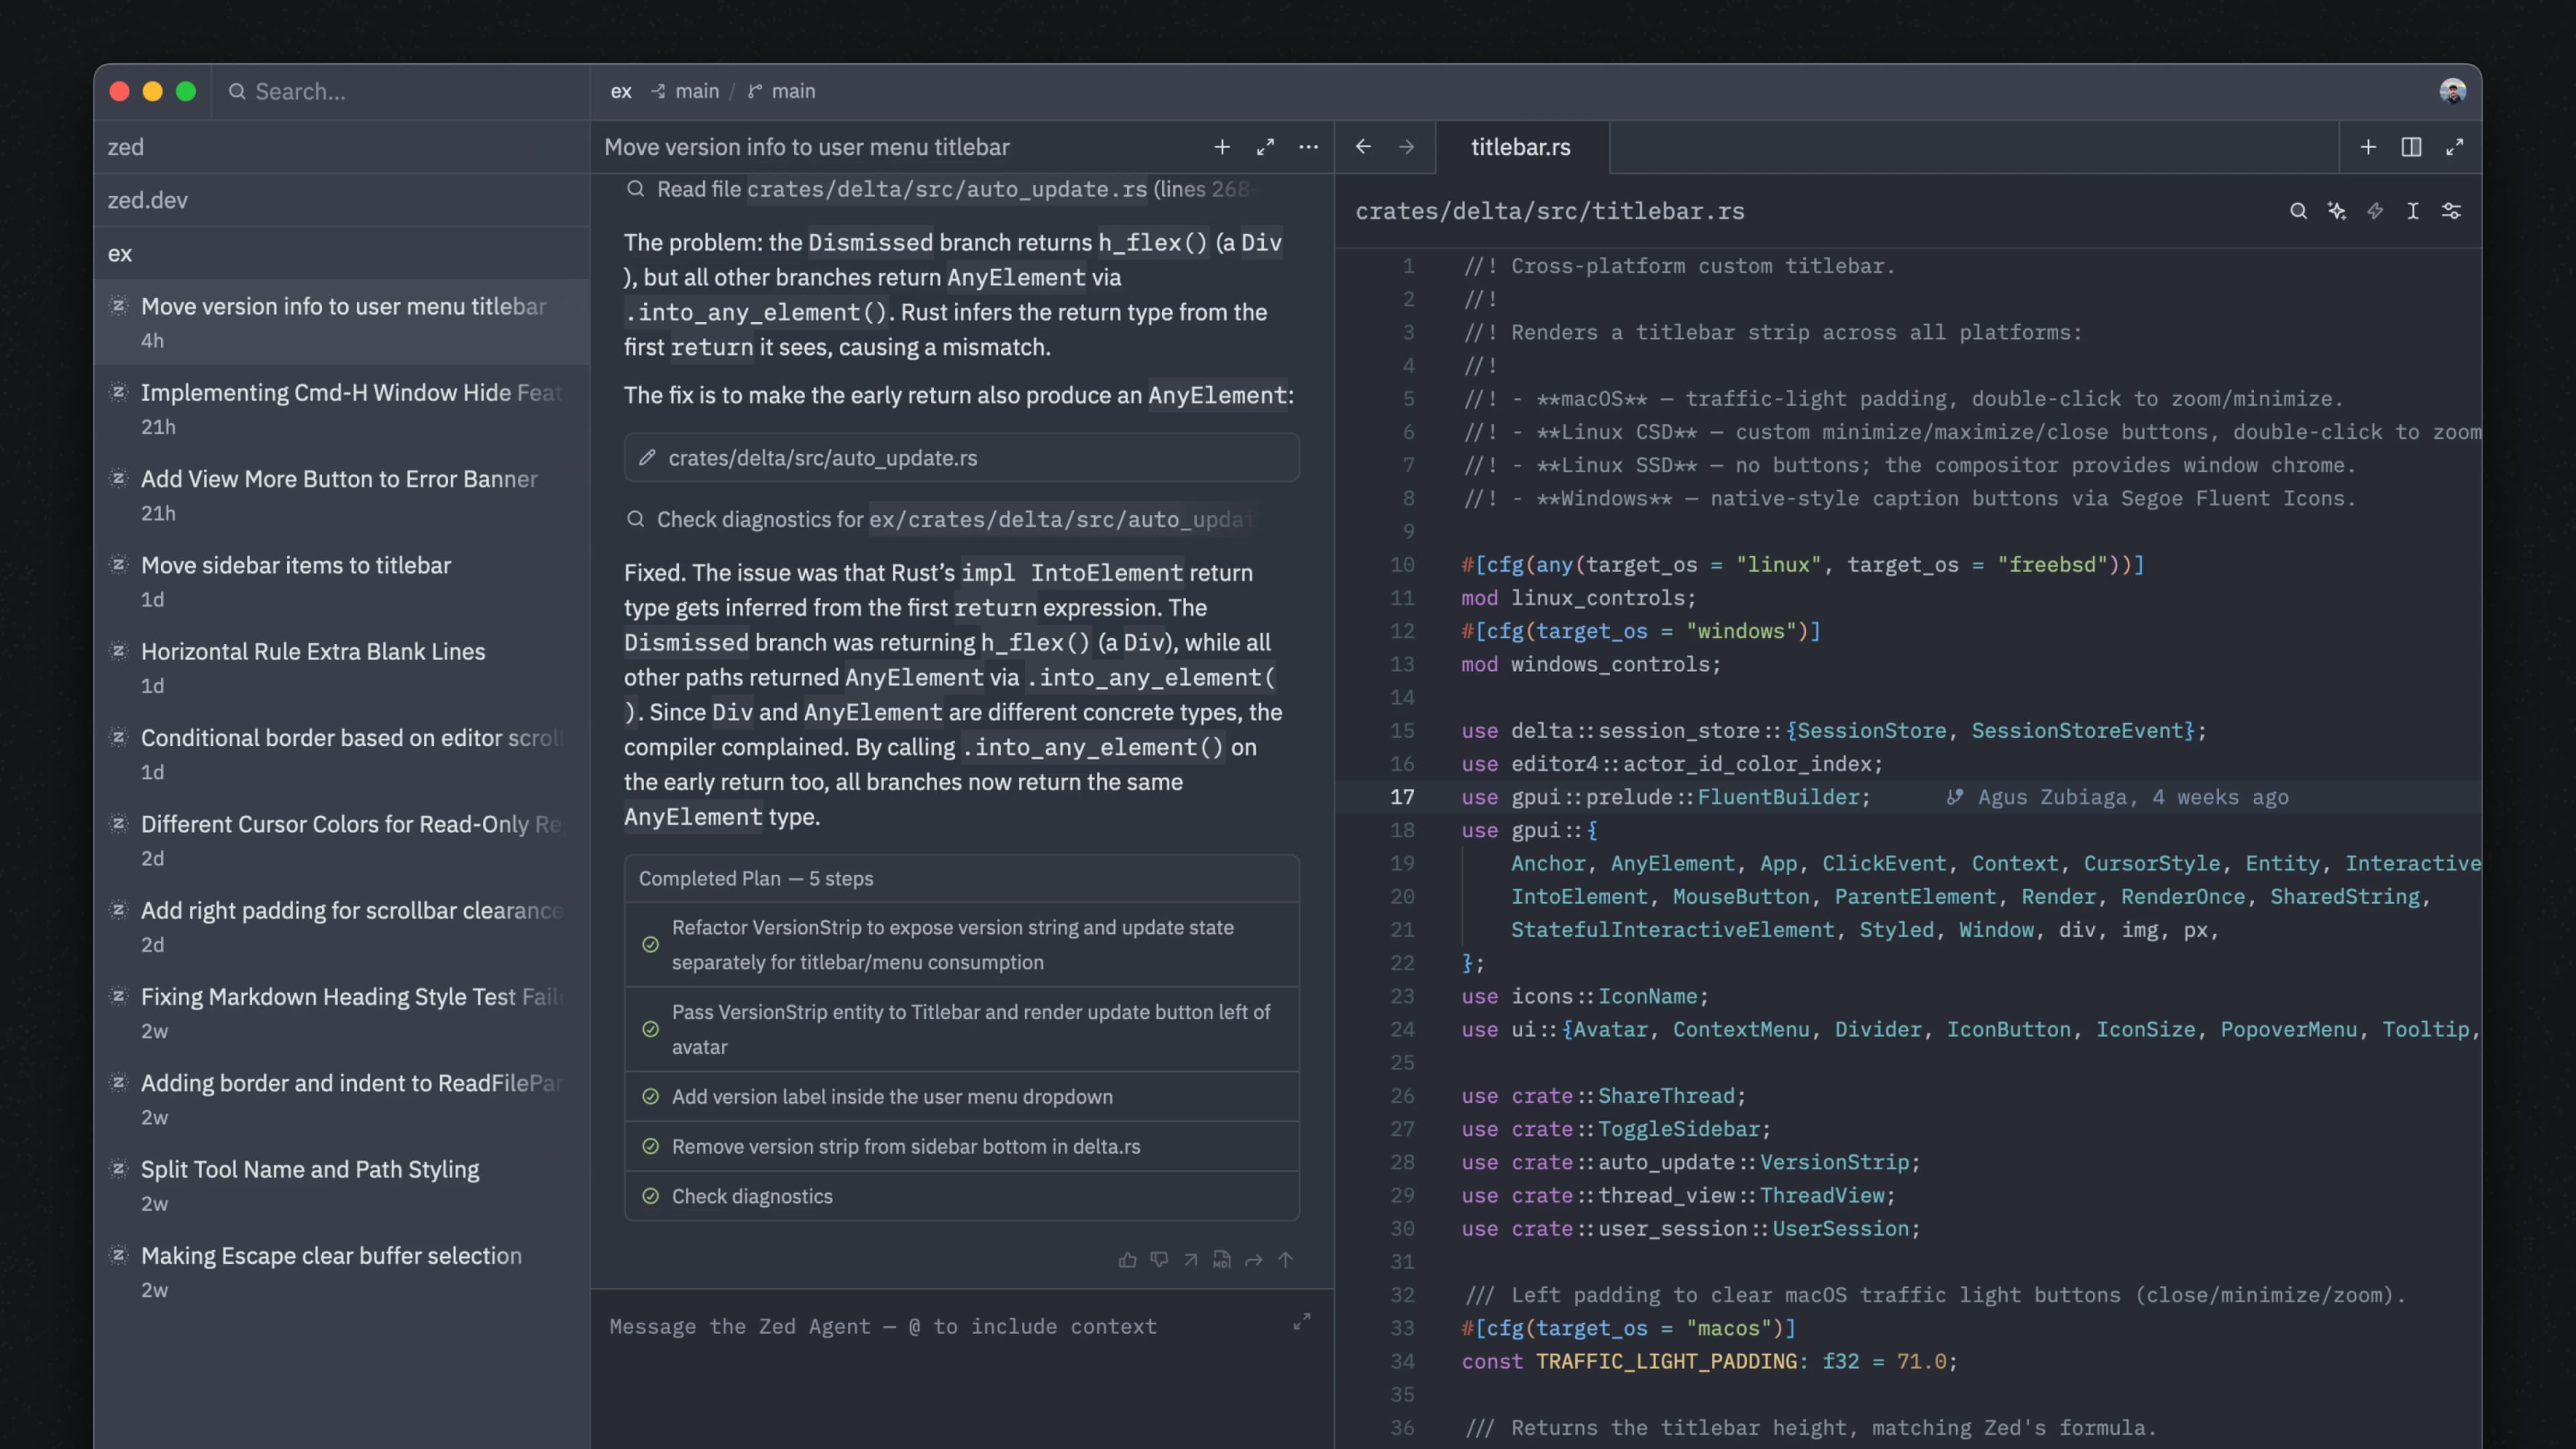Toggle zoom on the editor pane
This screenshot has height=1449, width=2576.
coord(2454,147)
